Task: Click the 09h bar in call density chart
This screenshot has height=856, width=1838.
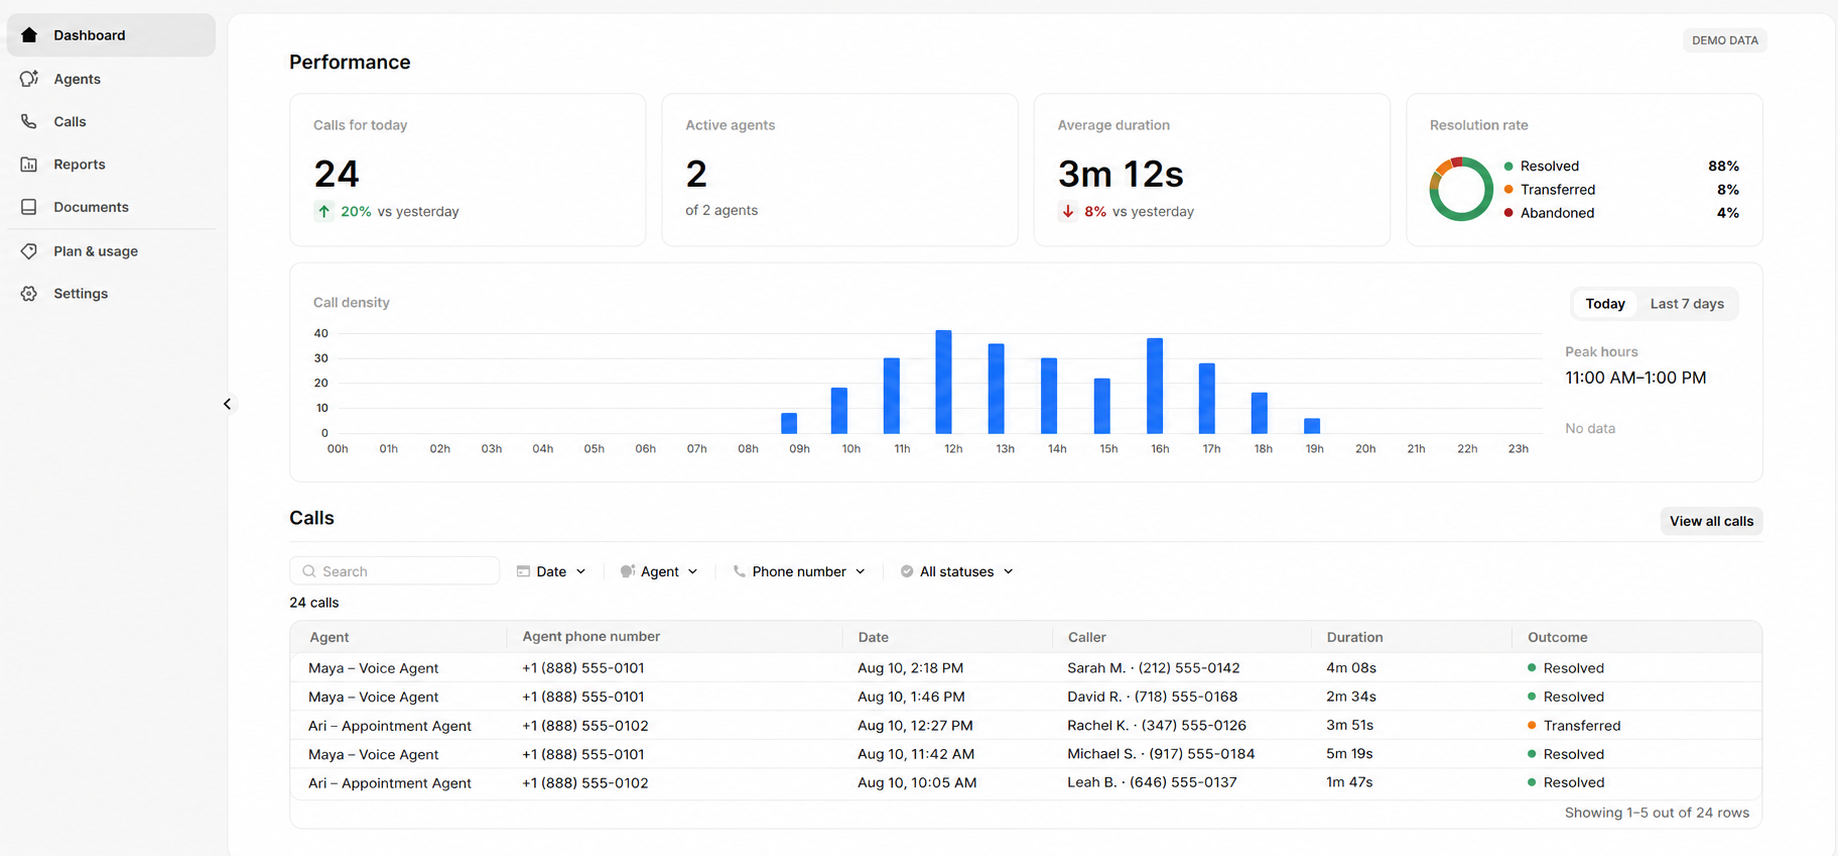Action: [789, 423]
